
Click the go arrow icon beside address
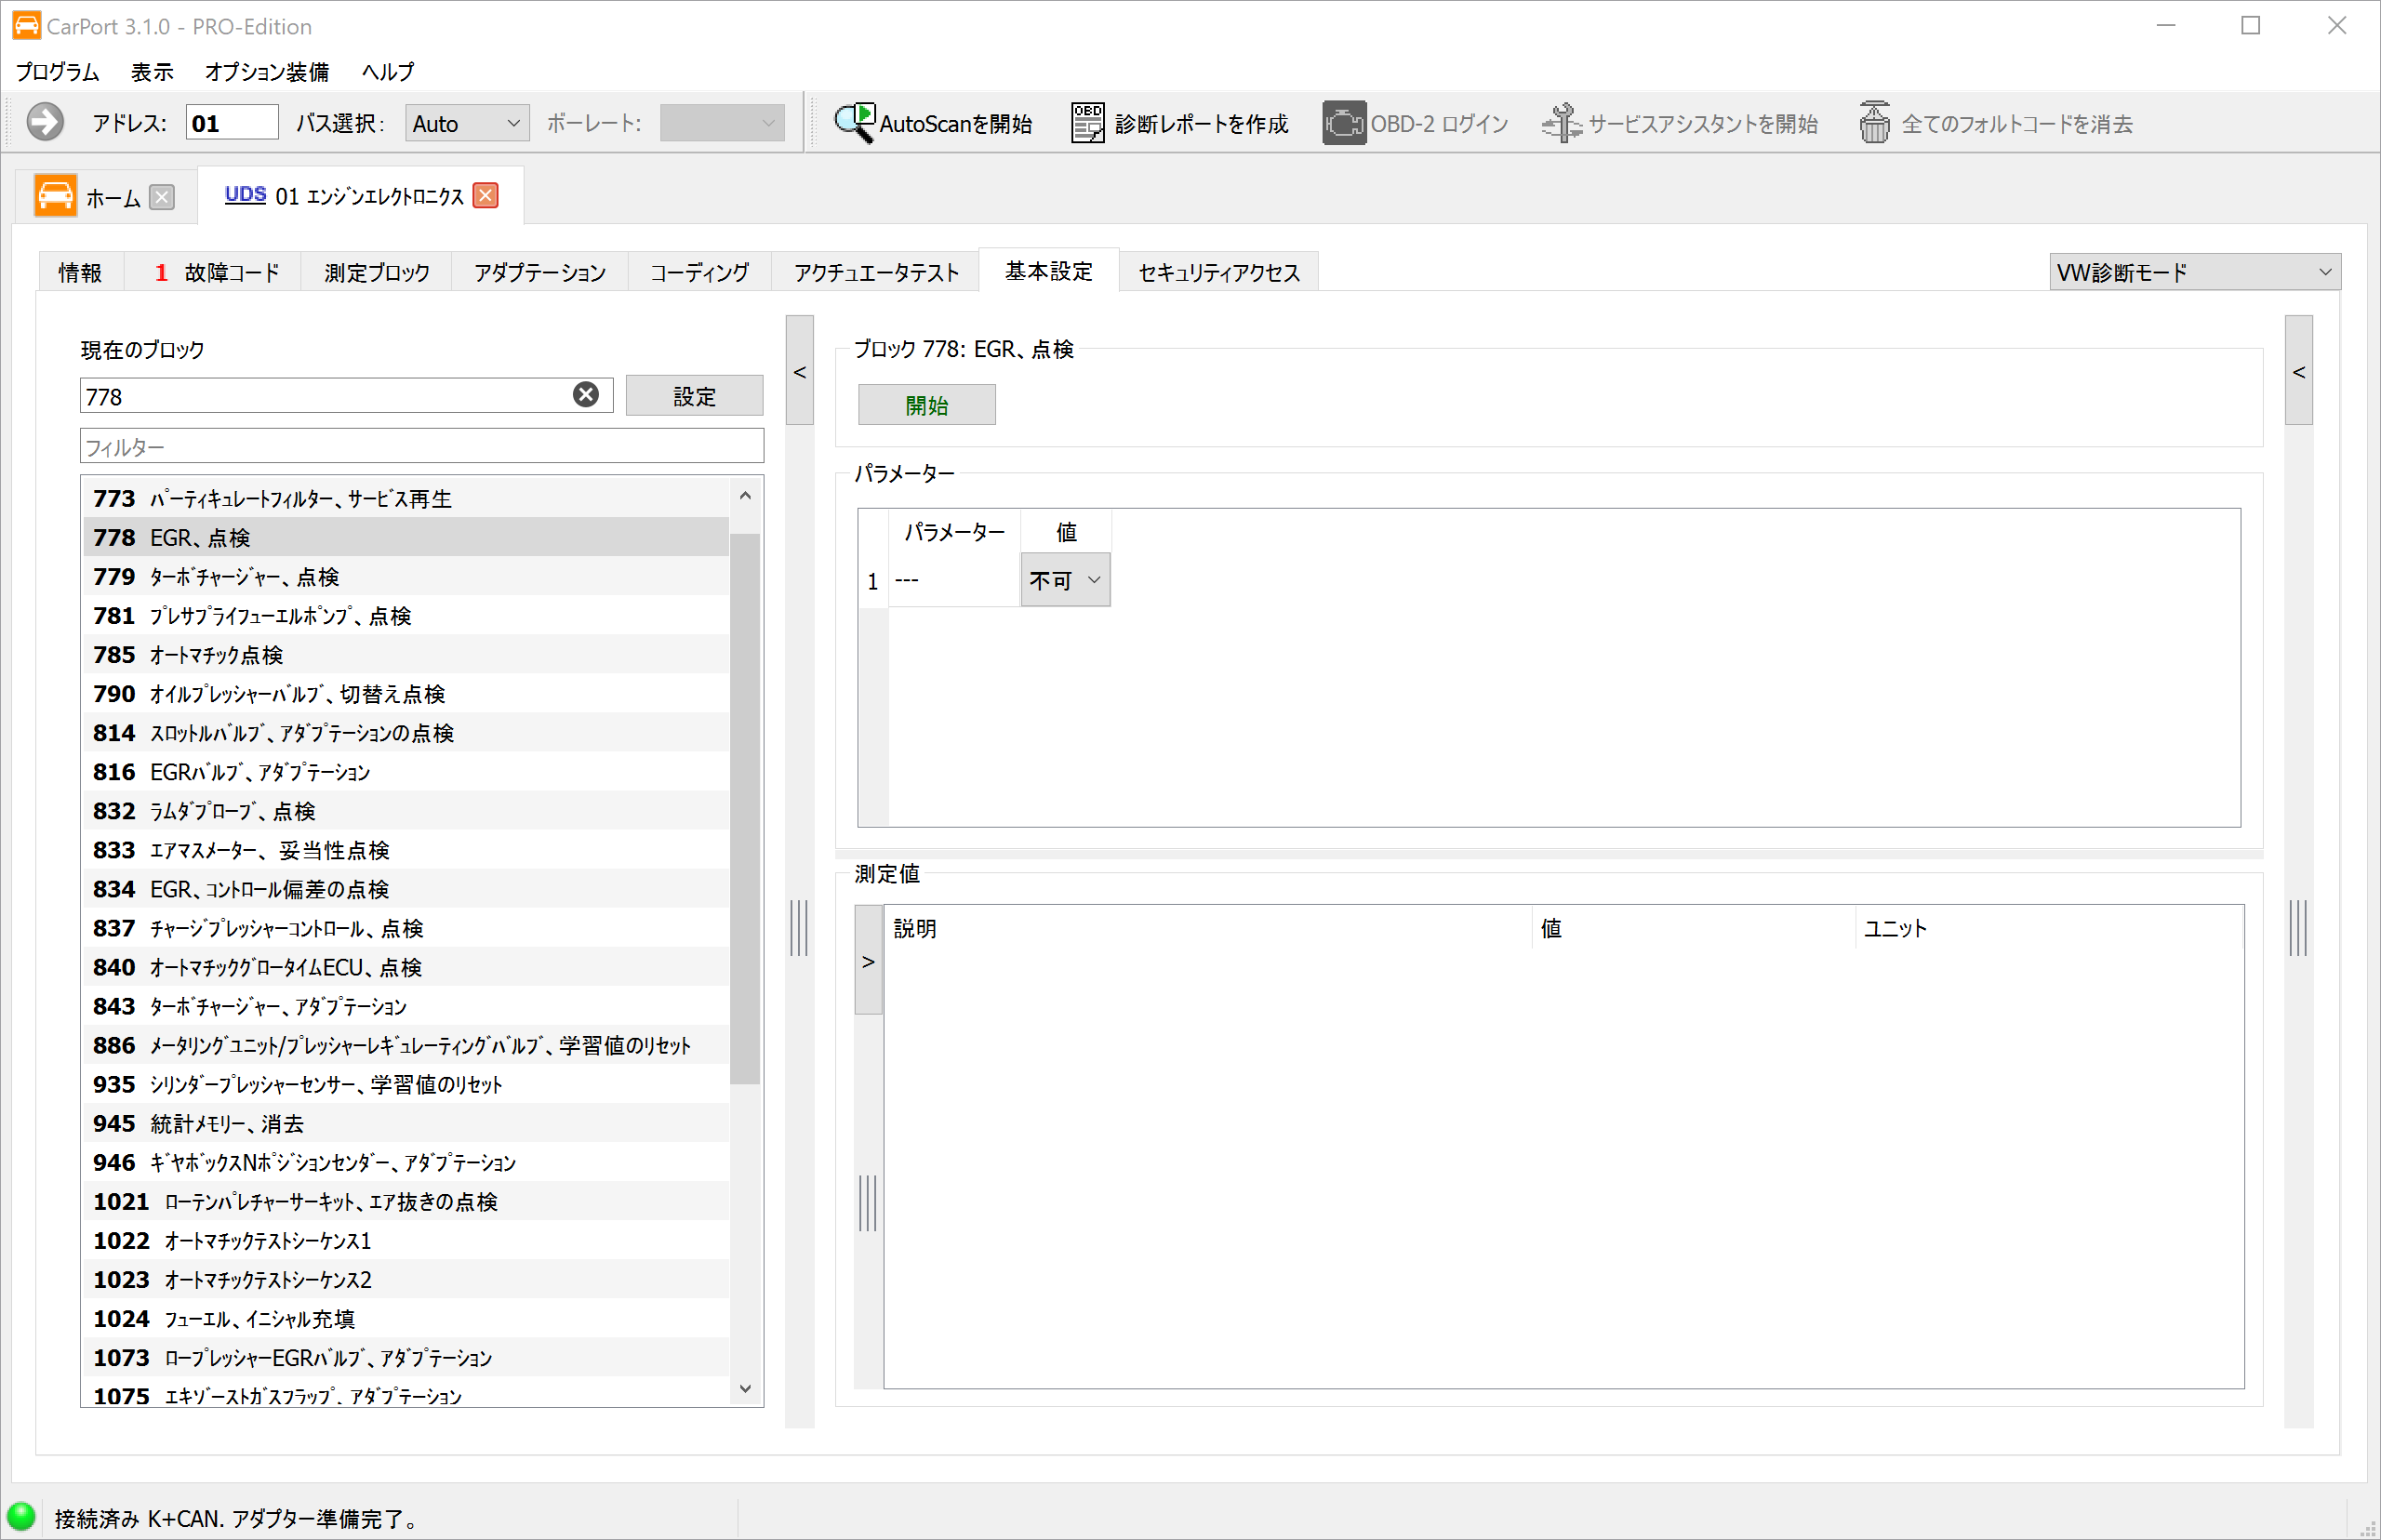coord(45,122)
